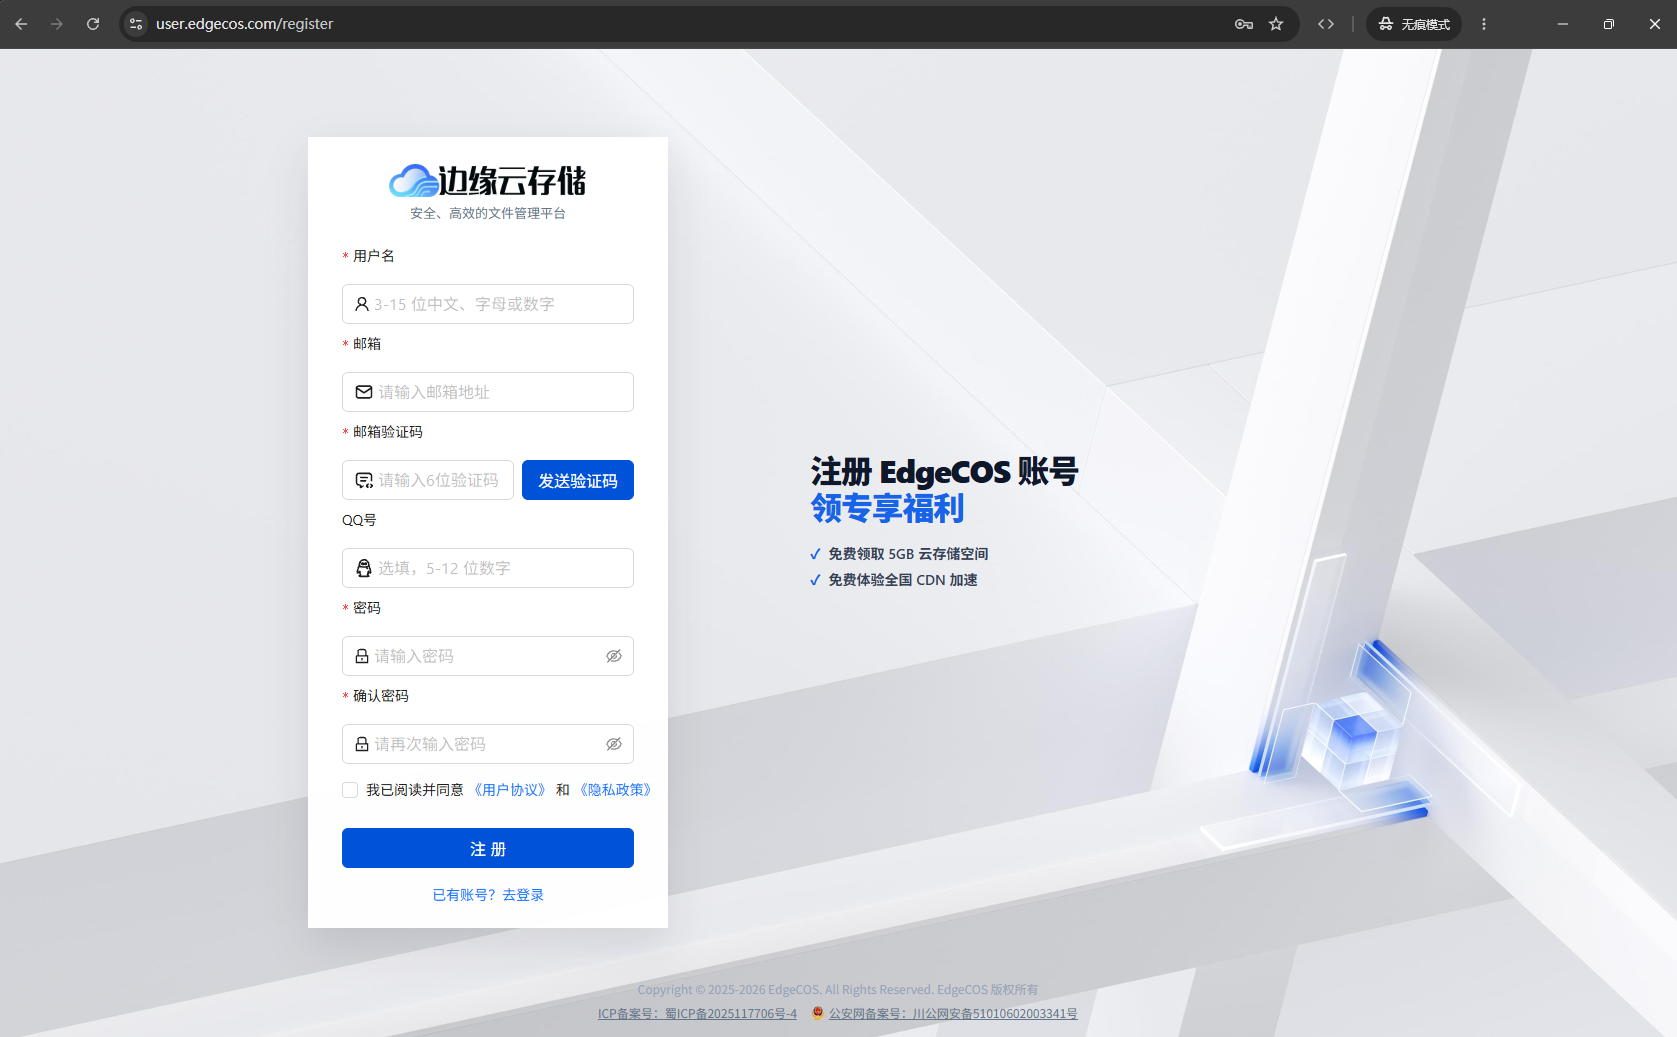Show password in 密码 field
The image size is (1677, 1037).
coord(614,656)
